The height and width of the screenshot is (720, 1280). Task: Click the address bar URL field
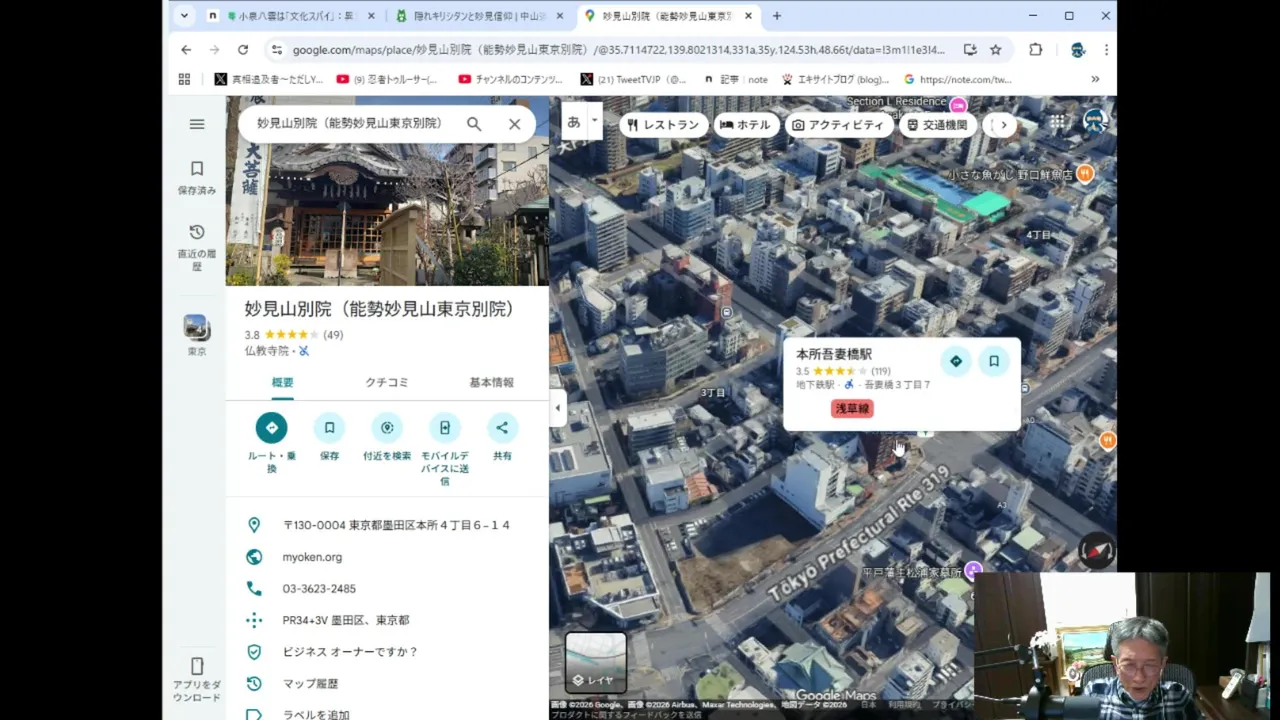click(x=619, y=49)
